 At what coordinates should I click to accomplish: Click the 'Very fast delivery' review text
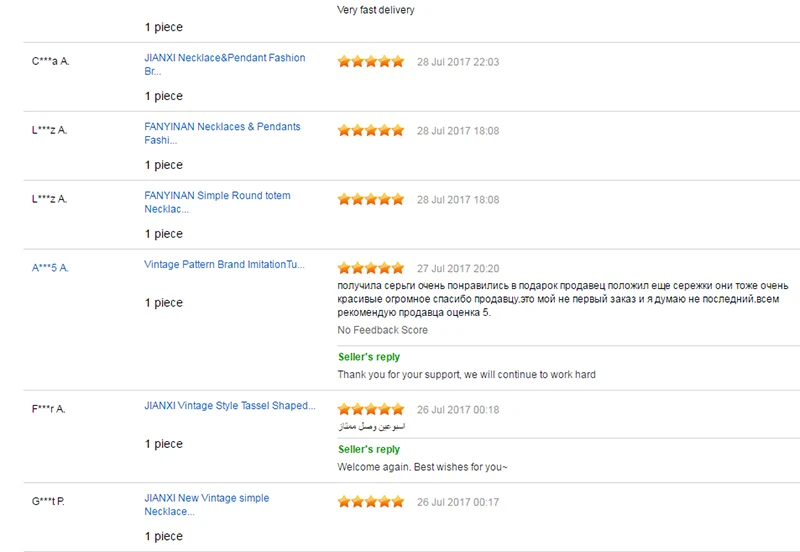(x=376, y=10)
